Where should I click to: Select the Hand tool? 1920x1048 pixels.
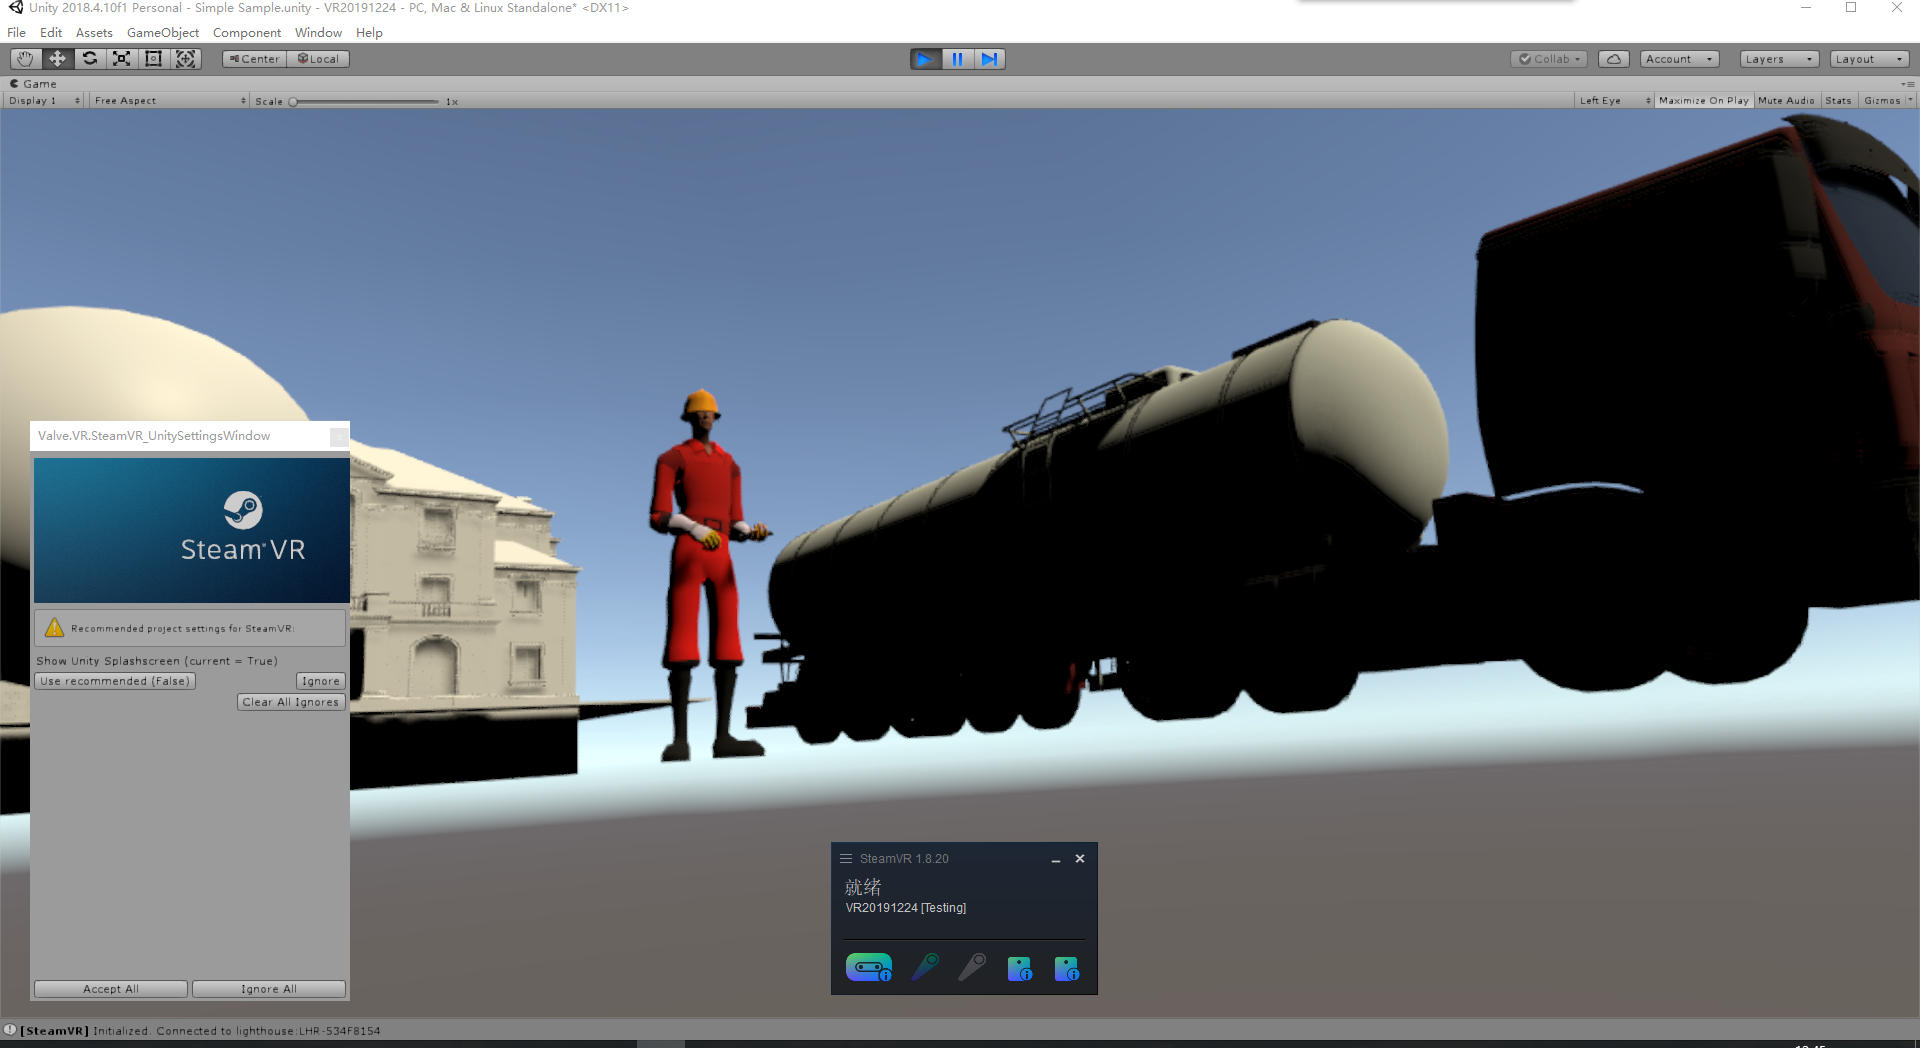click(x=25, y=59)
